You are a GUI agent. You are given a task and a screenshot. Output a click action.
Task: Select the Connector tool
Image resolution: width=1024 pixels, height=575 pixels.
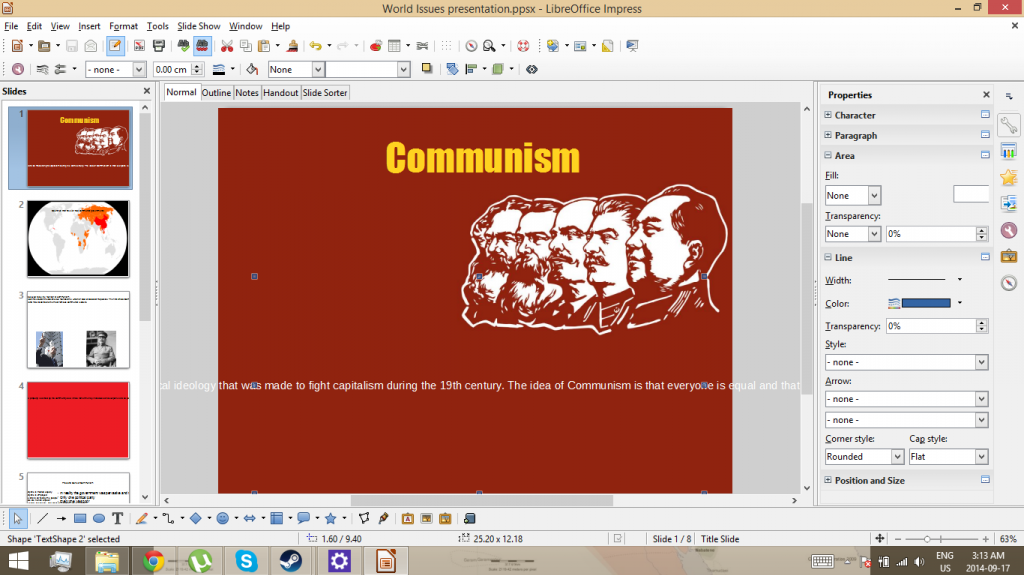click(168, 519)
